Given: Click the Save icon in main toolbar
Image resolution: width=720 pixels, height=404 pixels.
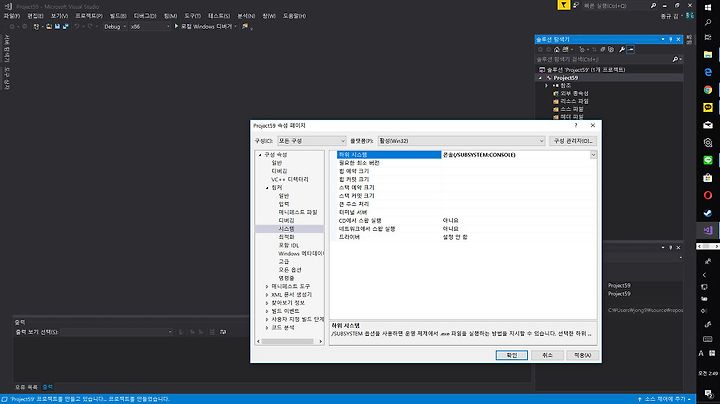Looking at the screenshot, I should click(57, 27).
